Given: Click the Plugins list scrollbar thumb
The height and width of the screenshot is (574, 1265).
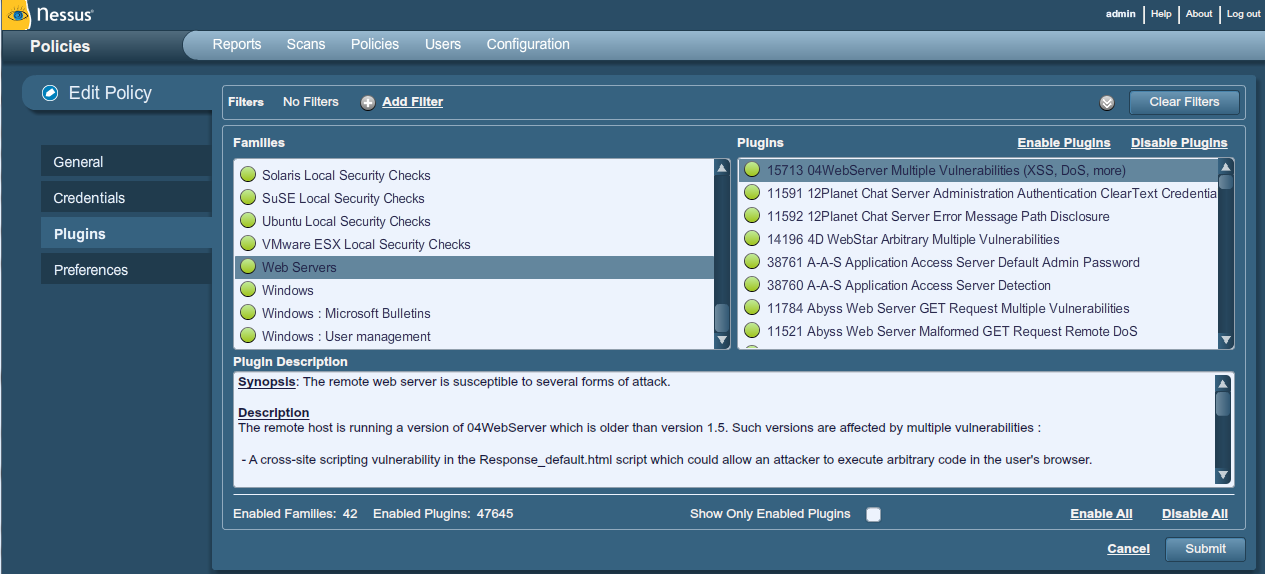Looking at the screenshot, I should pos(1226,182).
